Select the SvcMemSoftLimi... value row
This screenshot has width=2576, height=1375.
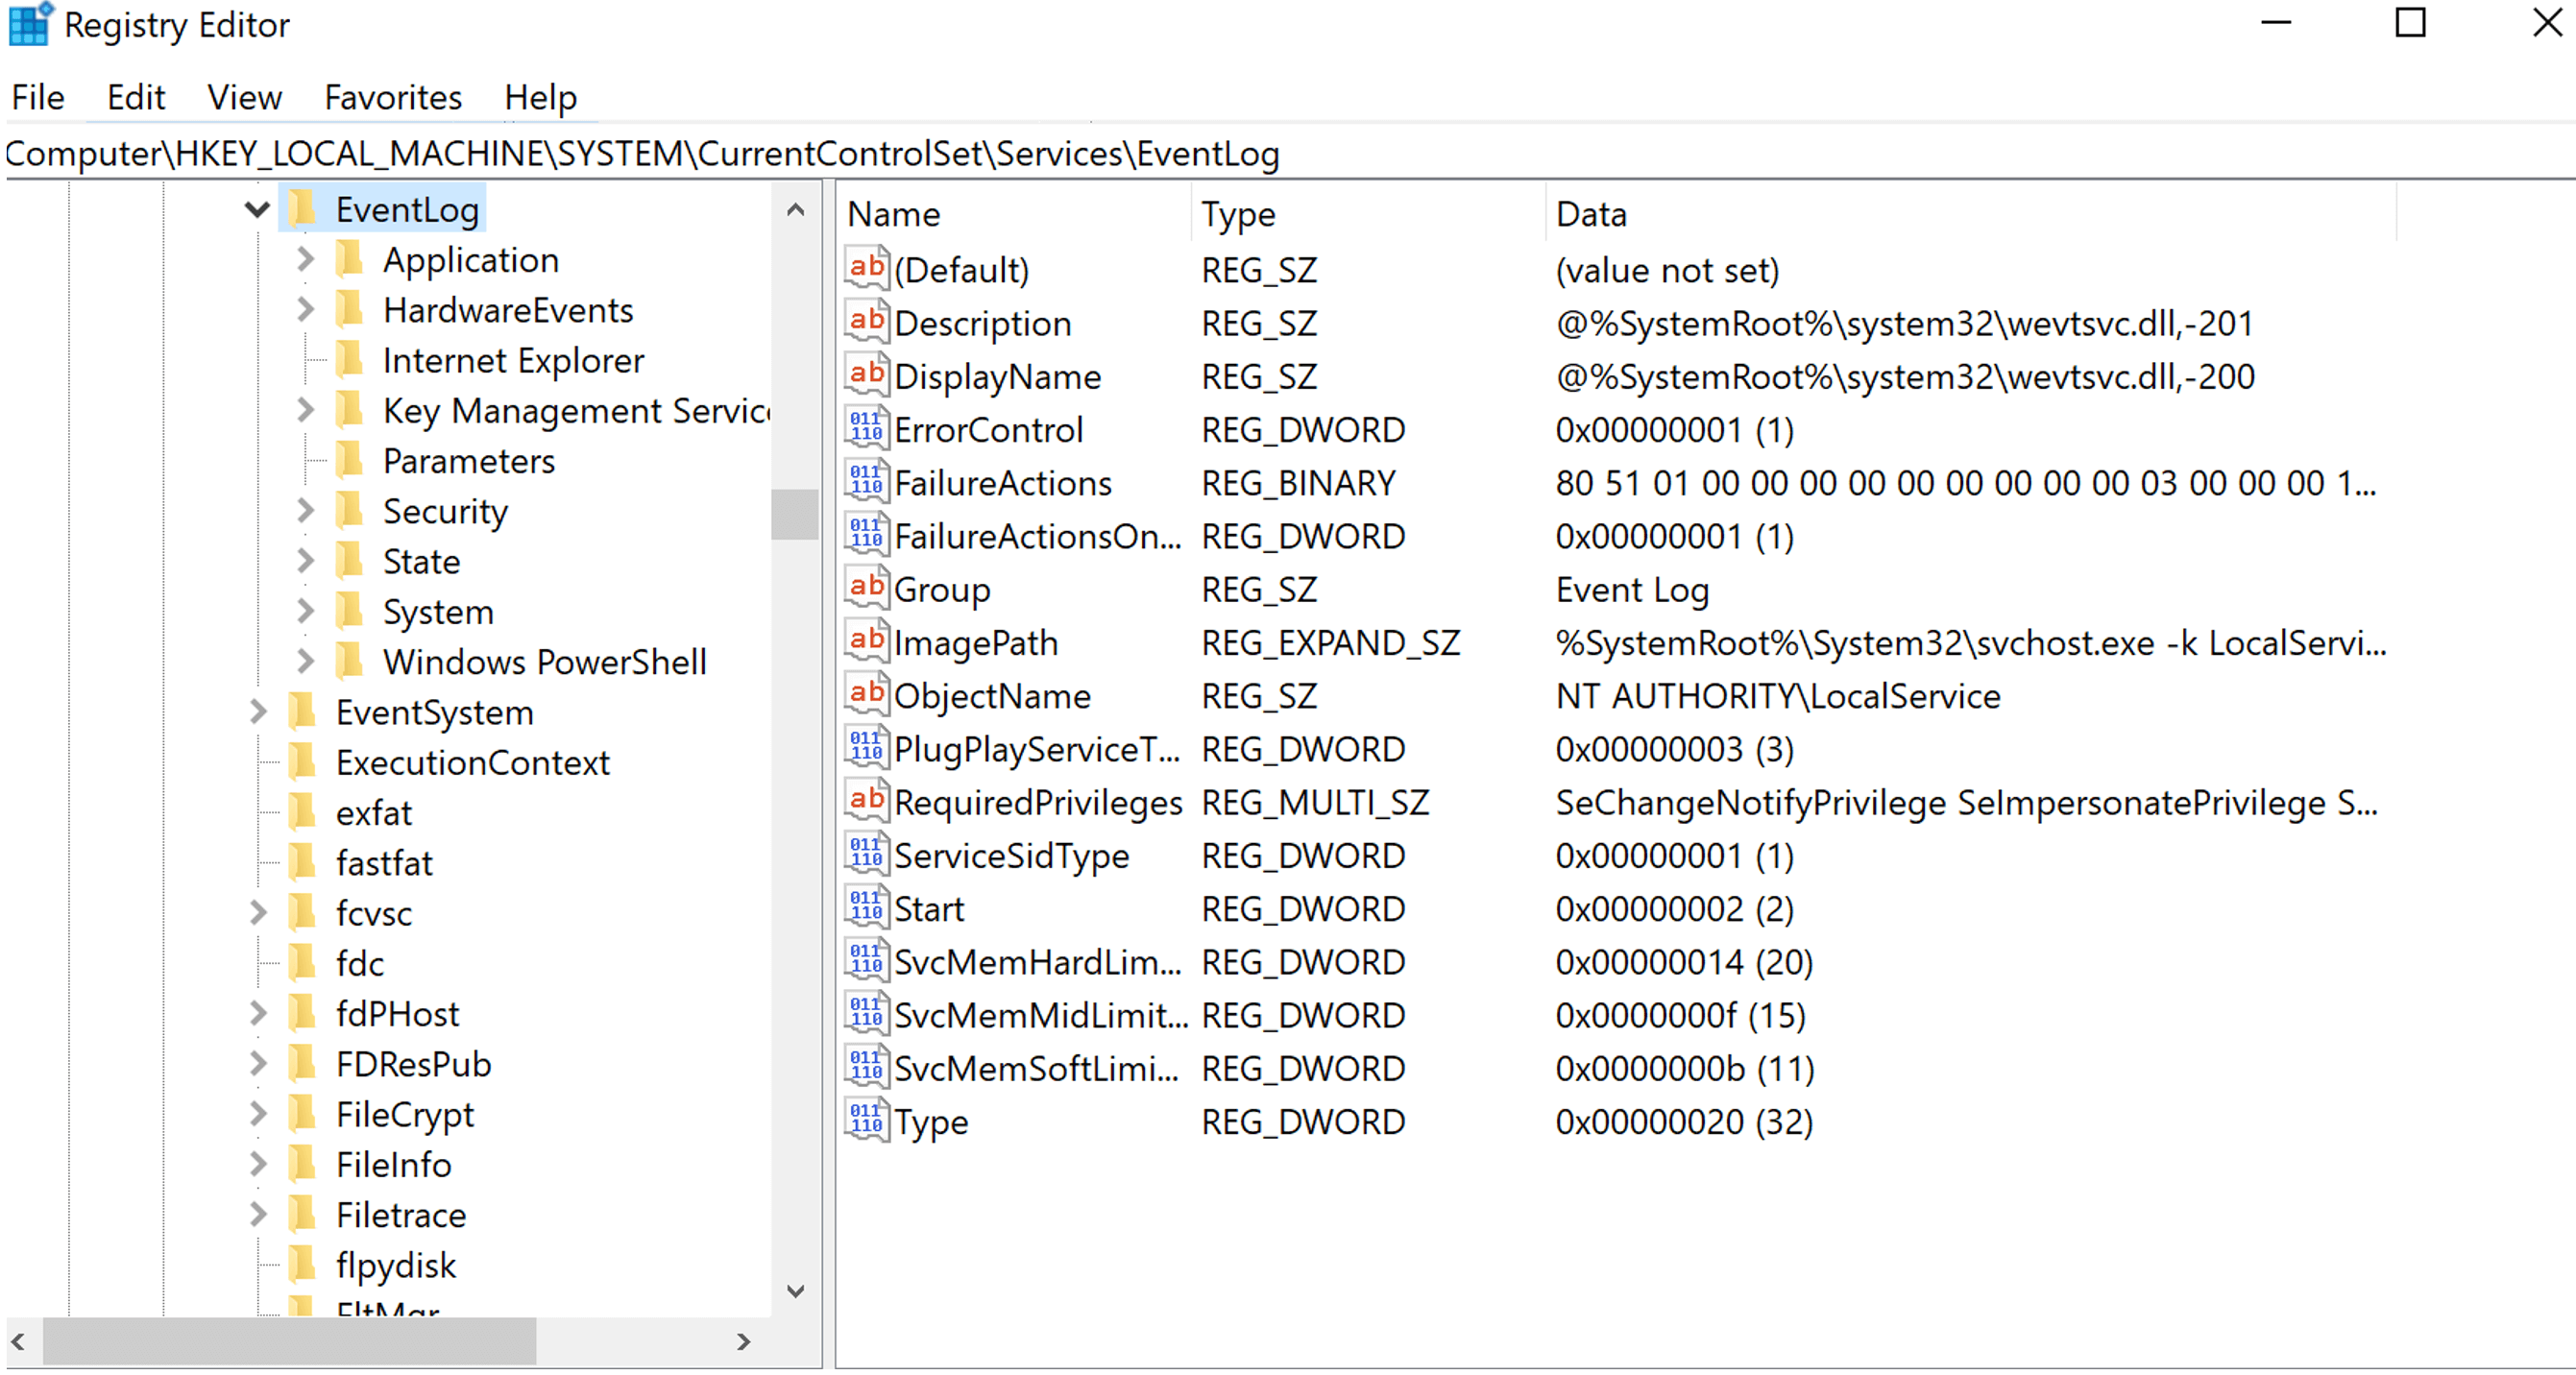(1620, 1067)
